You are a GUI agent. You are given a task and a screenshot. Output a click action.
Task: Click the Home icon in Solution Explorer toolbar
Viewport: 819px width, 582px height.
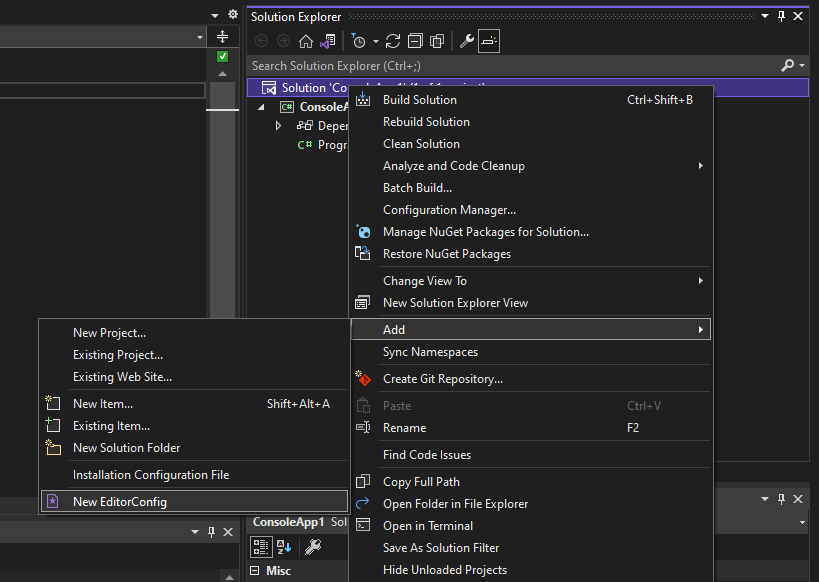306,41
